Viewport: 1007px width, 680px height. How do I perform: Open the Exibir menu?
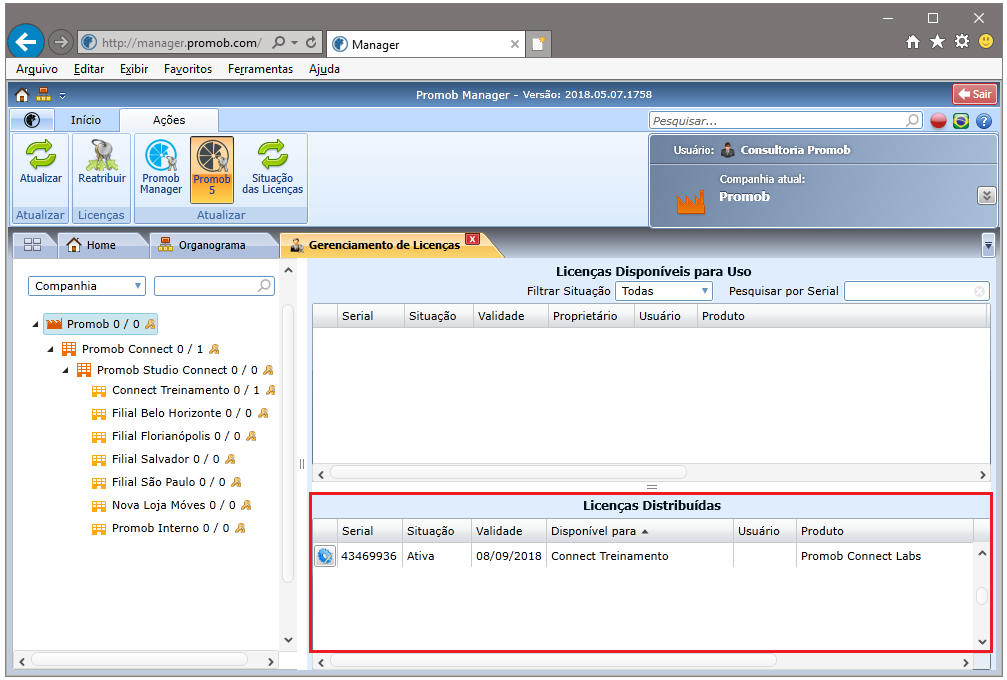(134, 69)
